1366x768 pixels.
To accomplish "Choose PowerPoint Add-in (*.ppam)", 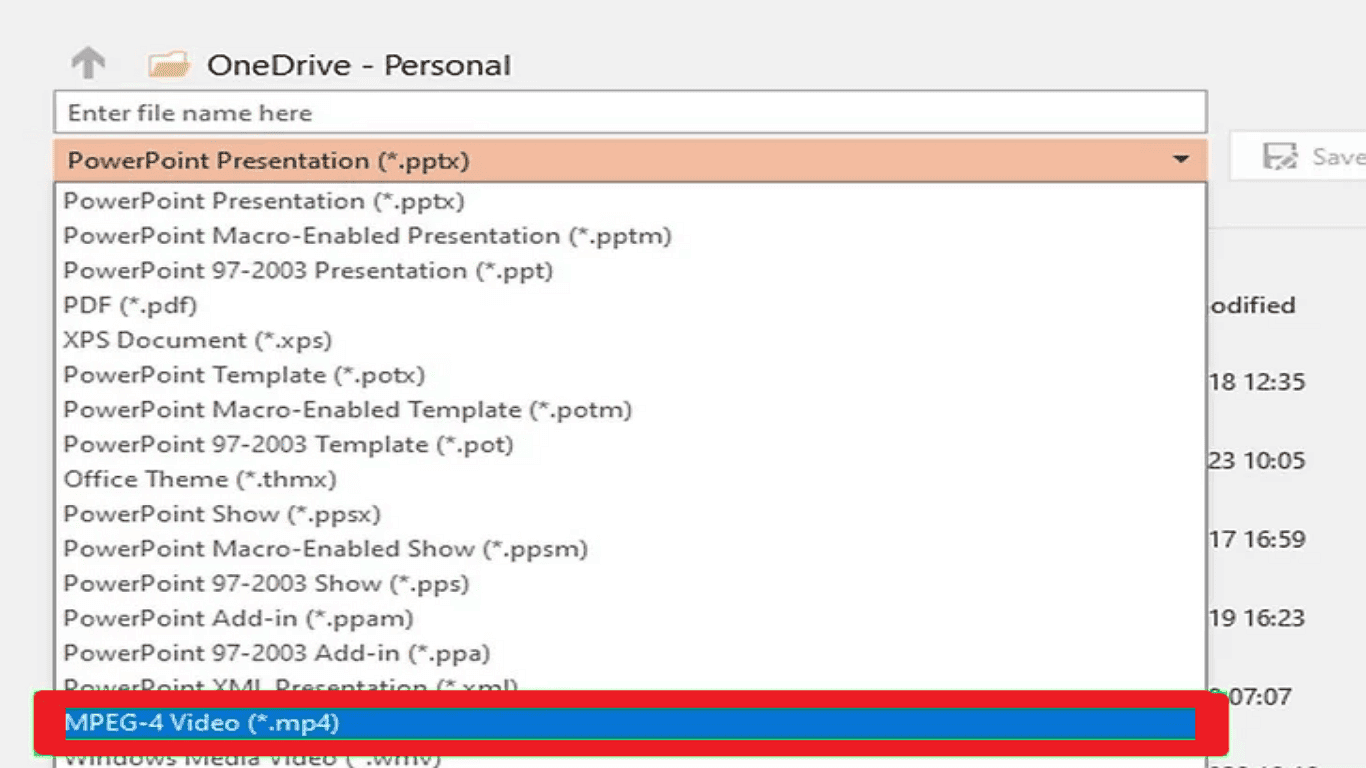I will [x=630, y=619].
